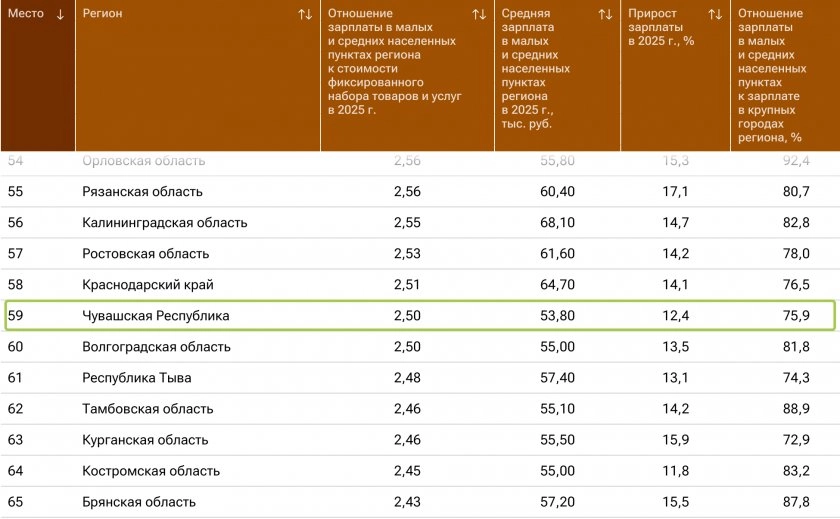
Task: Click sort arrows in Прирост зарплаты header
Action: 715,15
